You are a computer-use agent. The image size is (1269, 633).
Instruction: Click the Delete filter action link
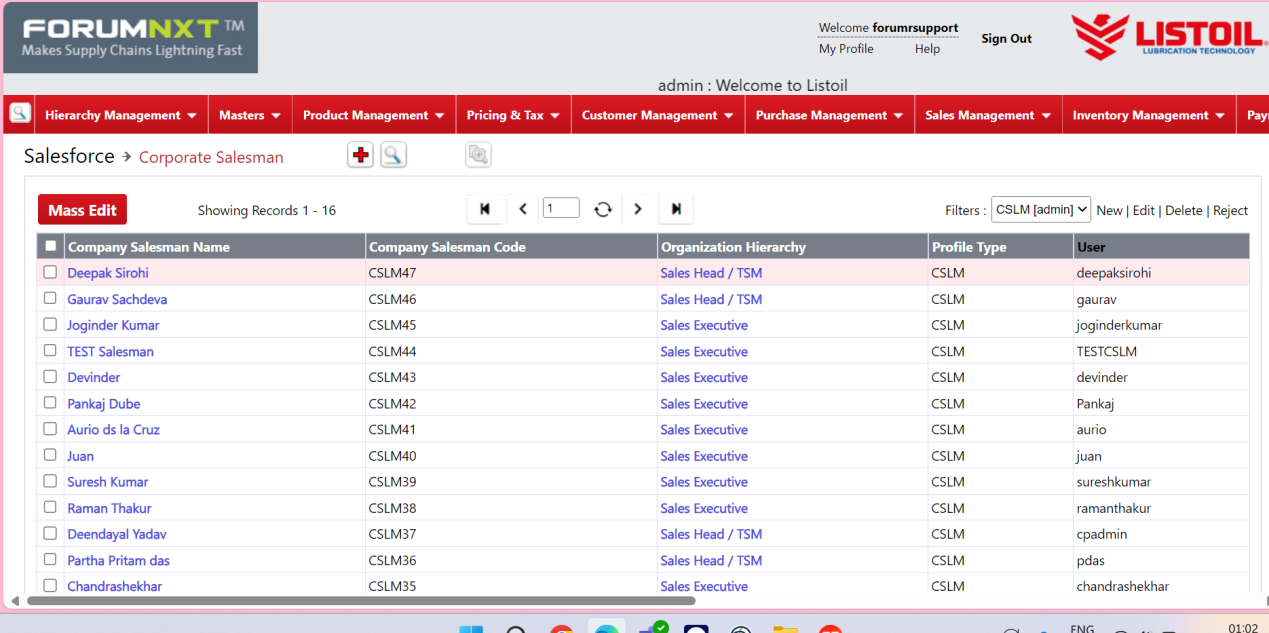(1184, 210)
